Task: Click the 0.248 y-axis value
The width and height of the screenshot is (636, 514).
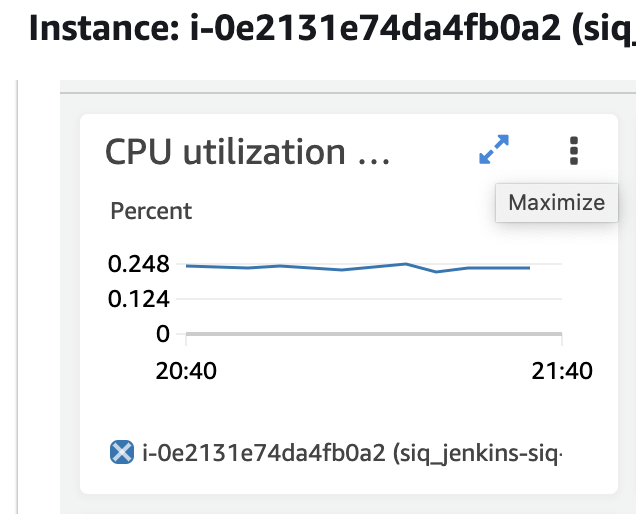Action: point(139,264)
